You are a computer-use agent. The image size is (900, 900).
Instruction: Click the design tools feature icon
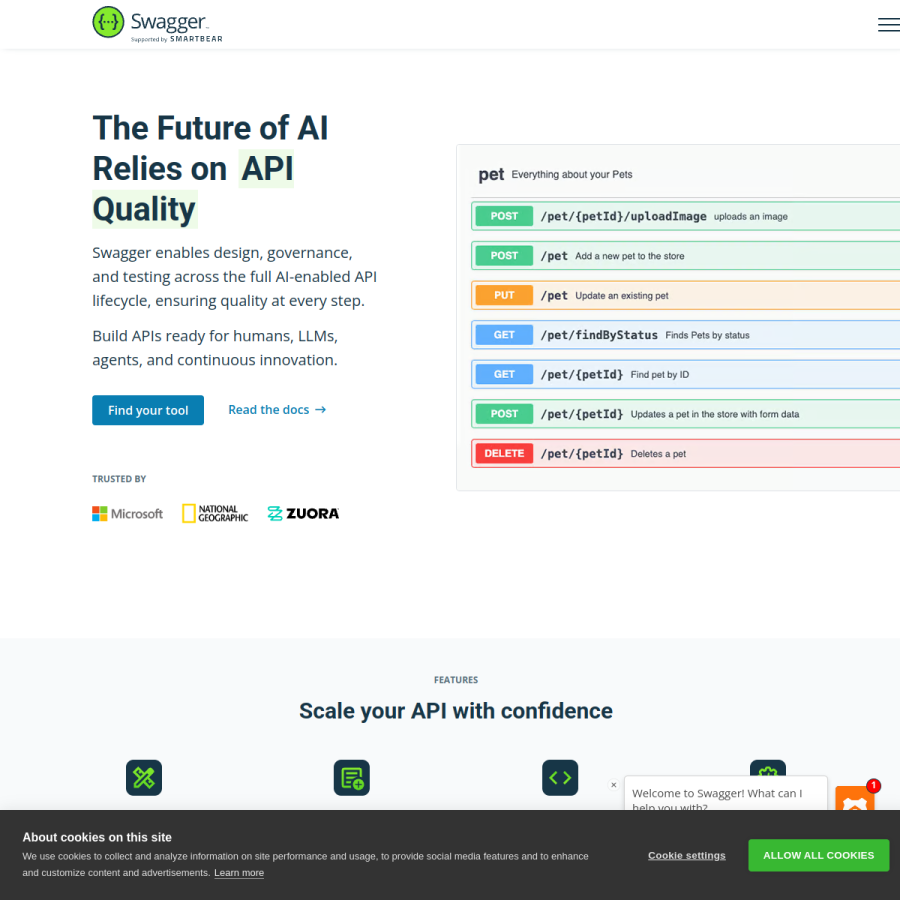144,778
